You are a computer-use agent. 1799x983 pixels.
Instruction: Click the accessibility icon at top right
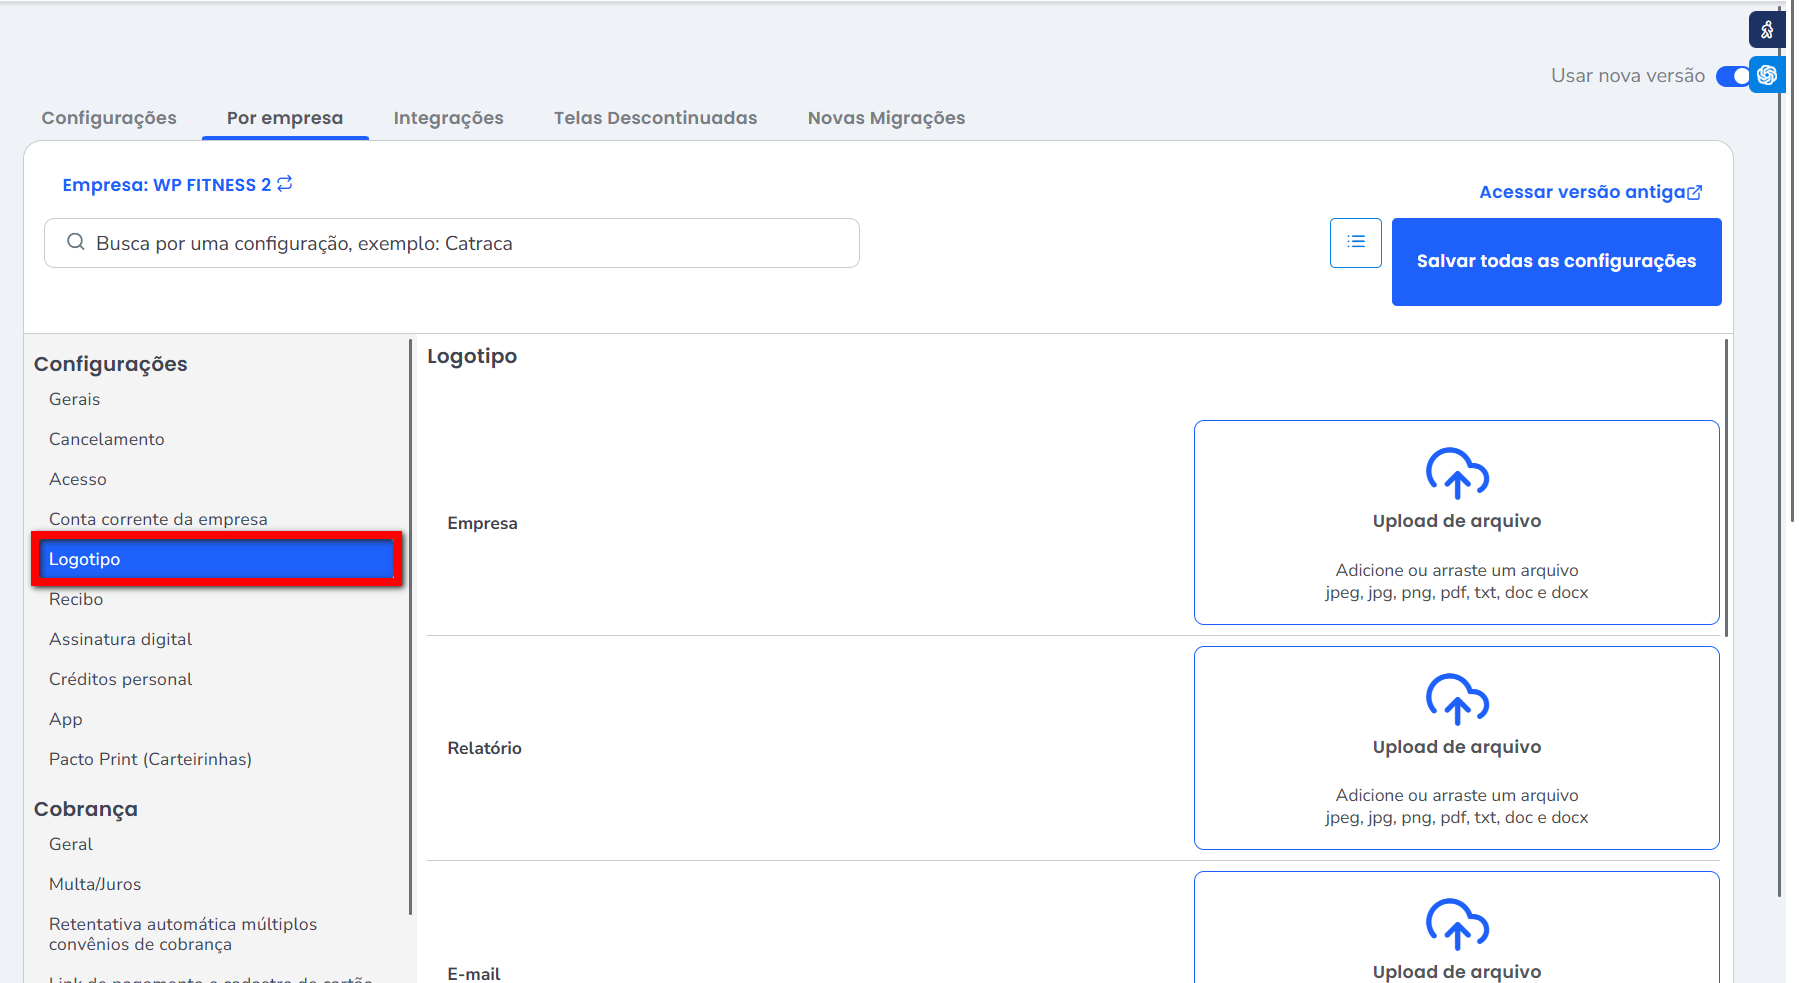(1766, 30)
